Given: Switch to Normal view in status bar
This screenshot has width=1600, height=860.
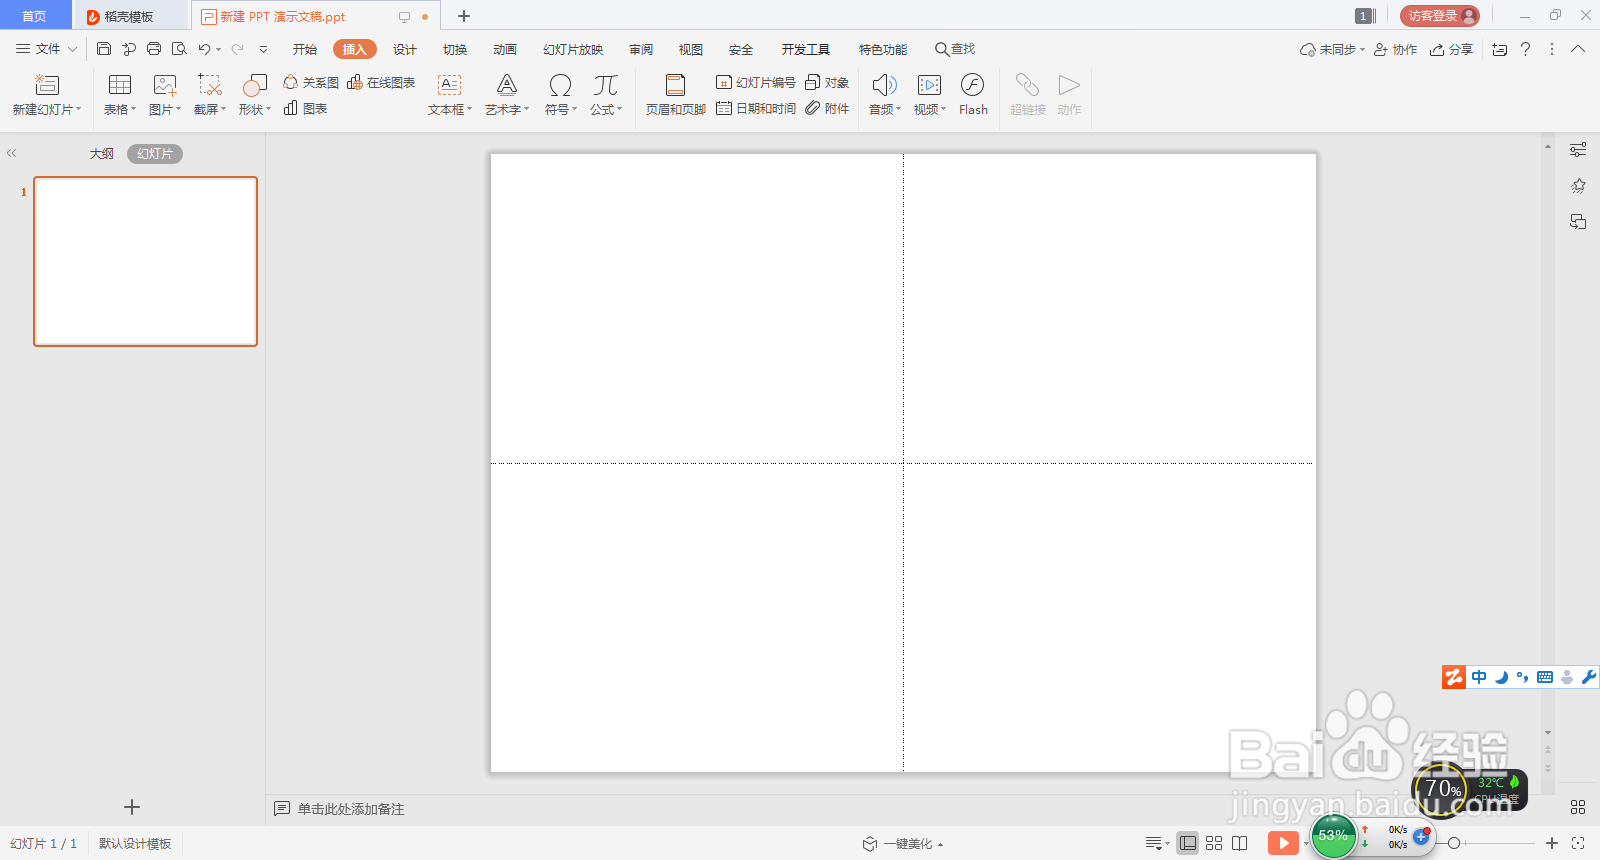Looking at the screenshot, I should click(1188, 843).
